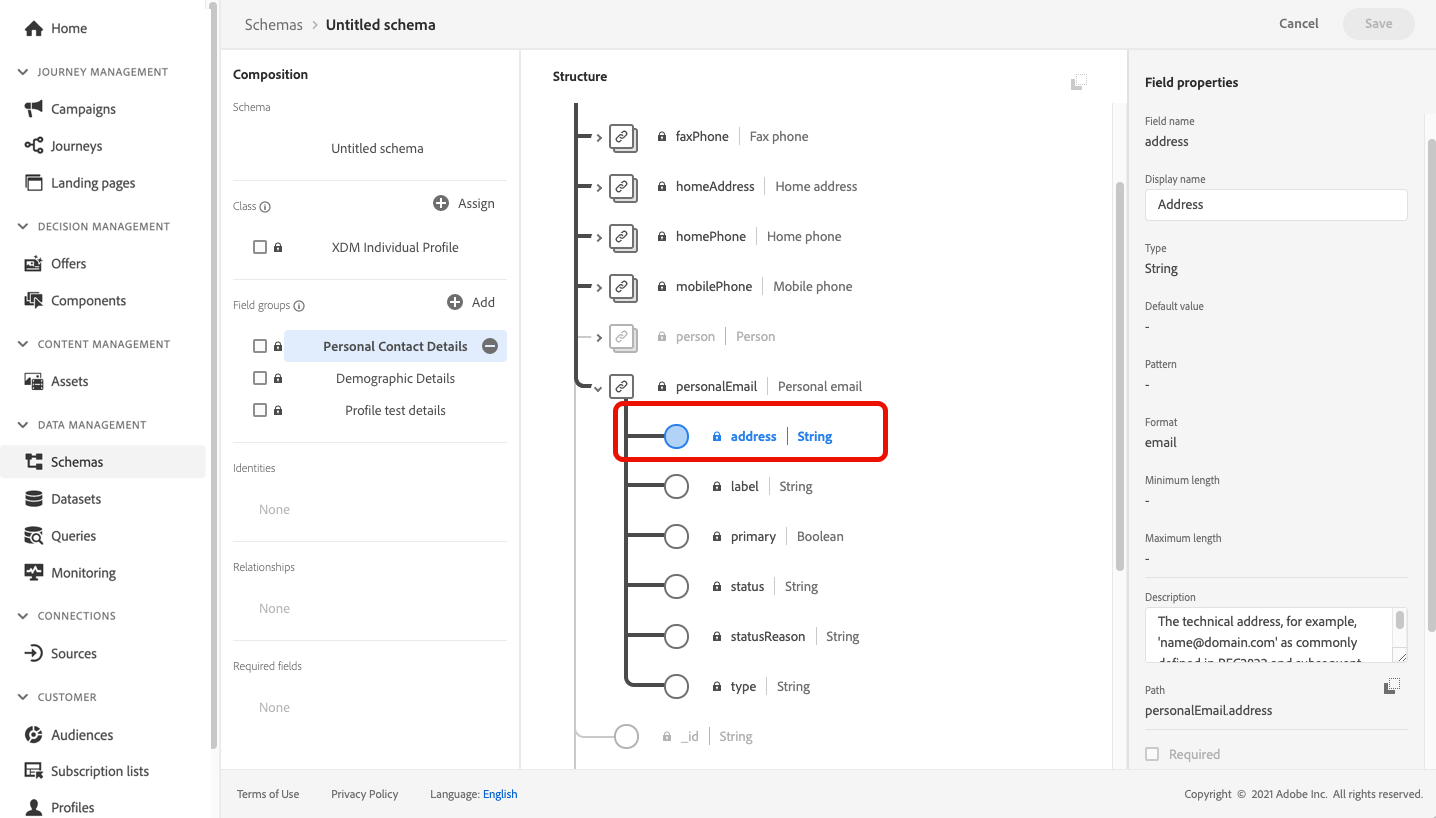Check the XDM Individual Profile checkbox
Viewport: 1436px width, 818px height.
[x=260, y=247]
